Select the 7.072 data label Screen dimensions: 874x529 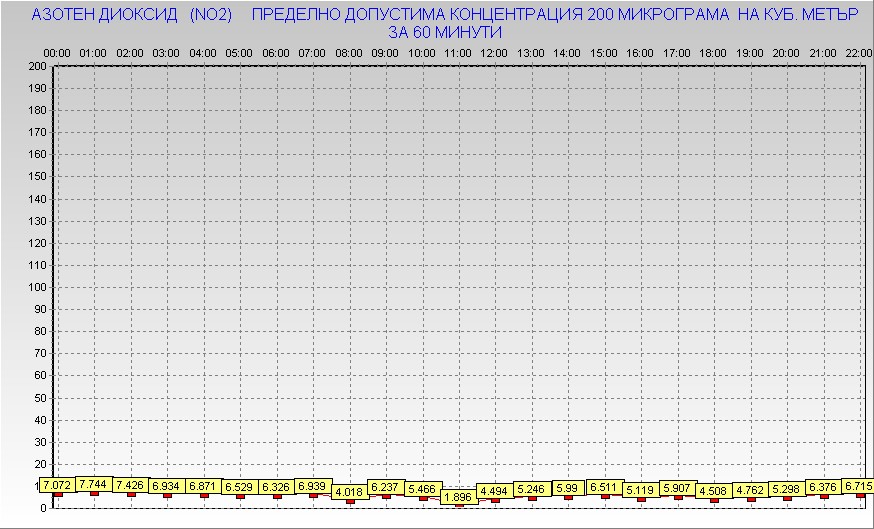click(57, 485)
